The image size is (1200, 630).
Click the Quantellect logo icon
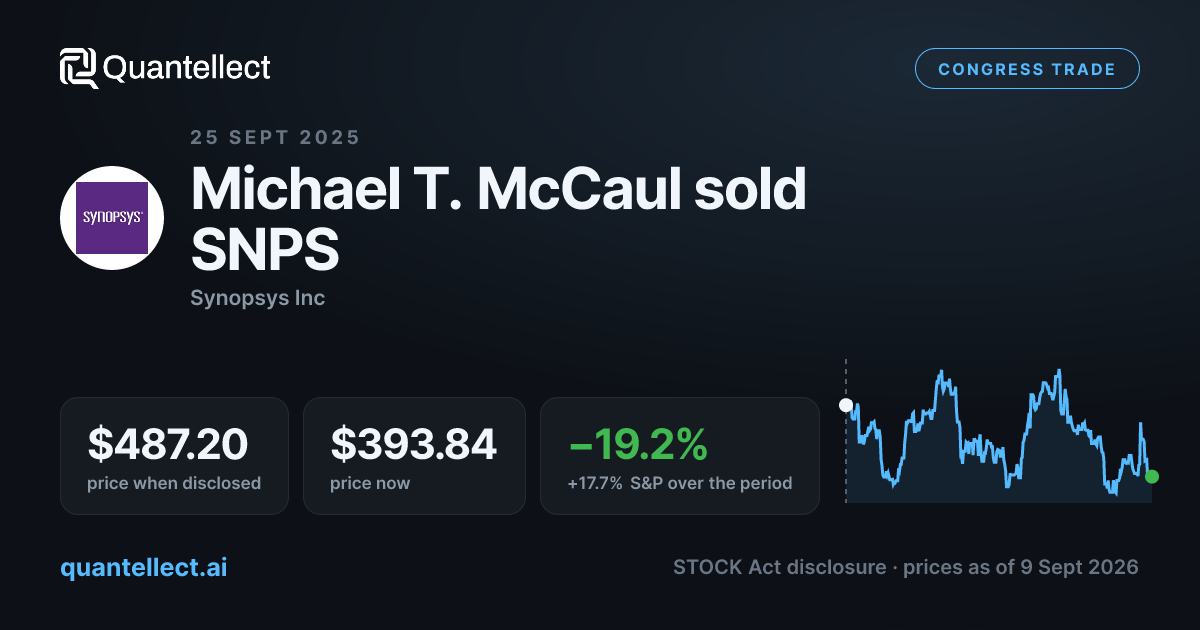click(79, 68)
